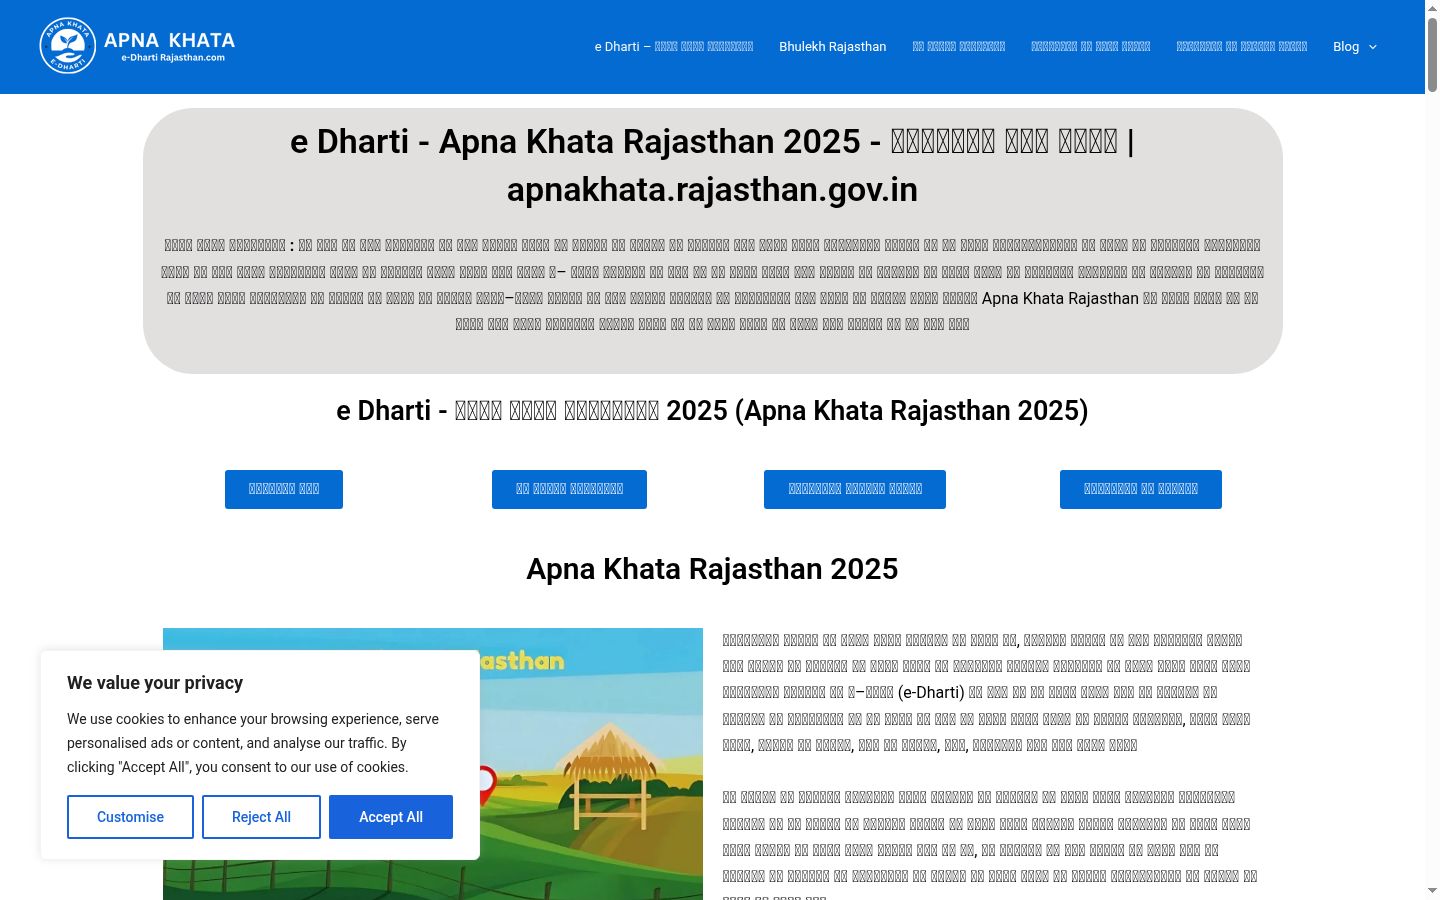
Task: Open Bhulekh Rajasthan menu item
Action: [x=833, y=47]
